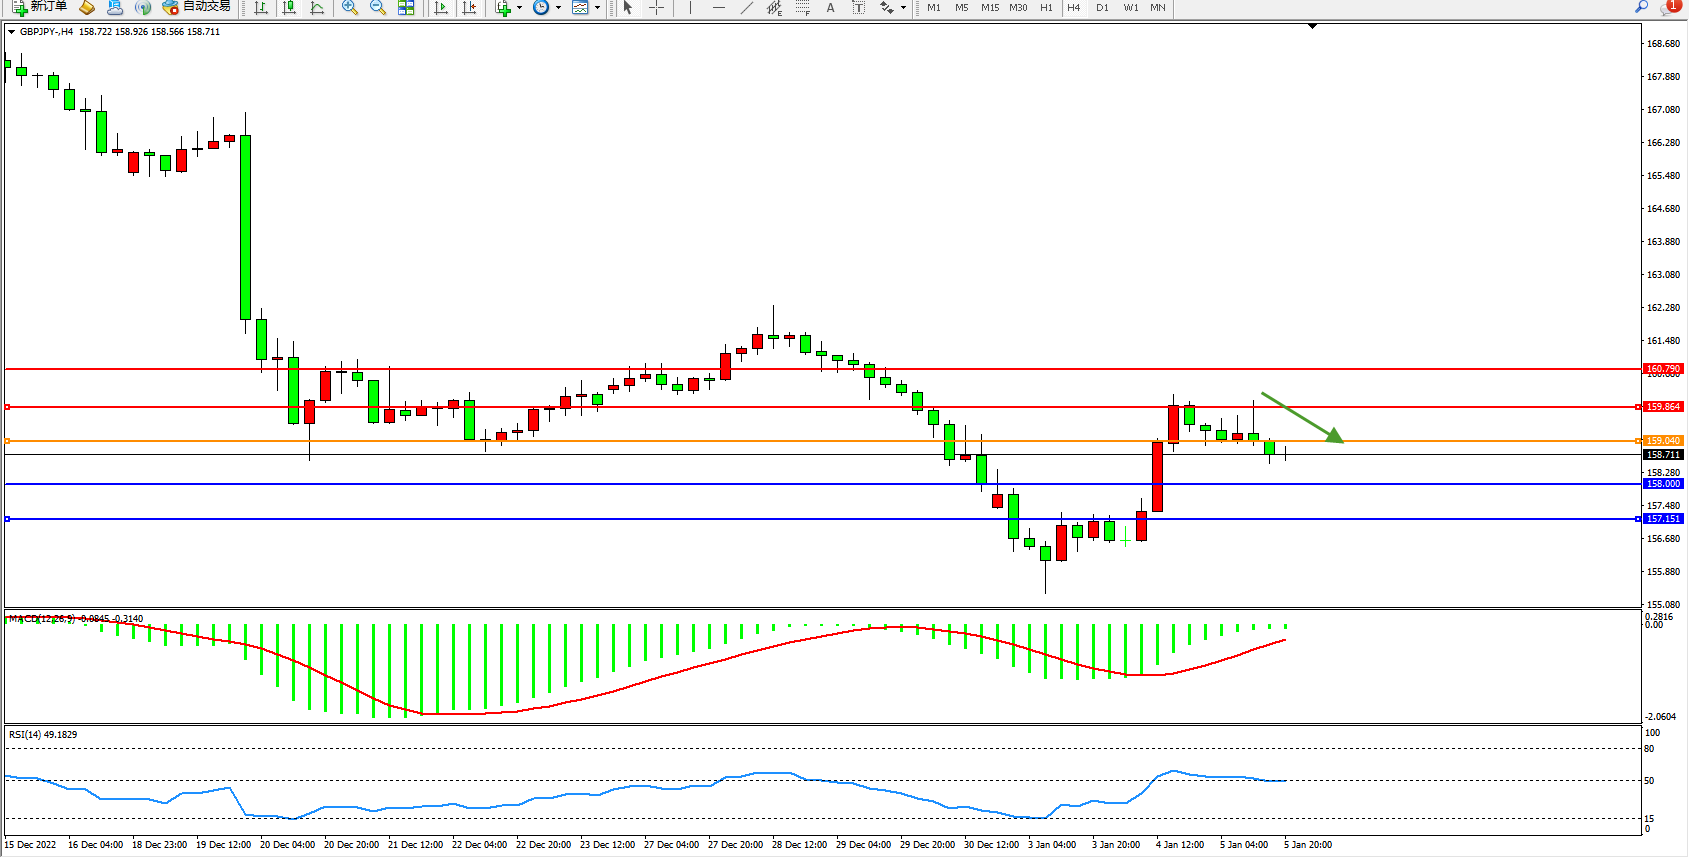Zoom in on the chart
The width and height of the screenshot is (1689, 858).
(350, 8)
